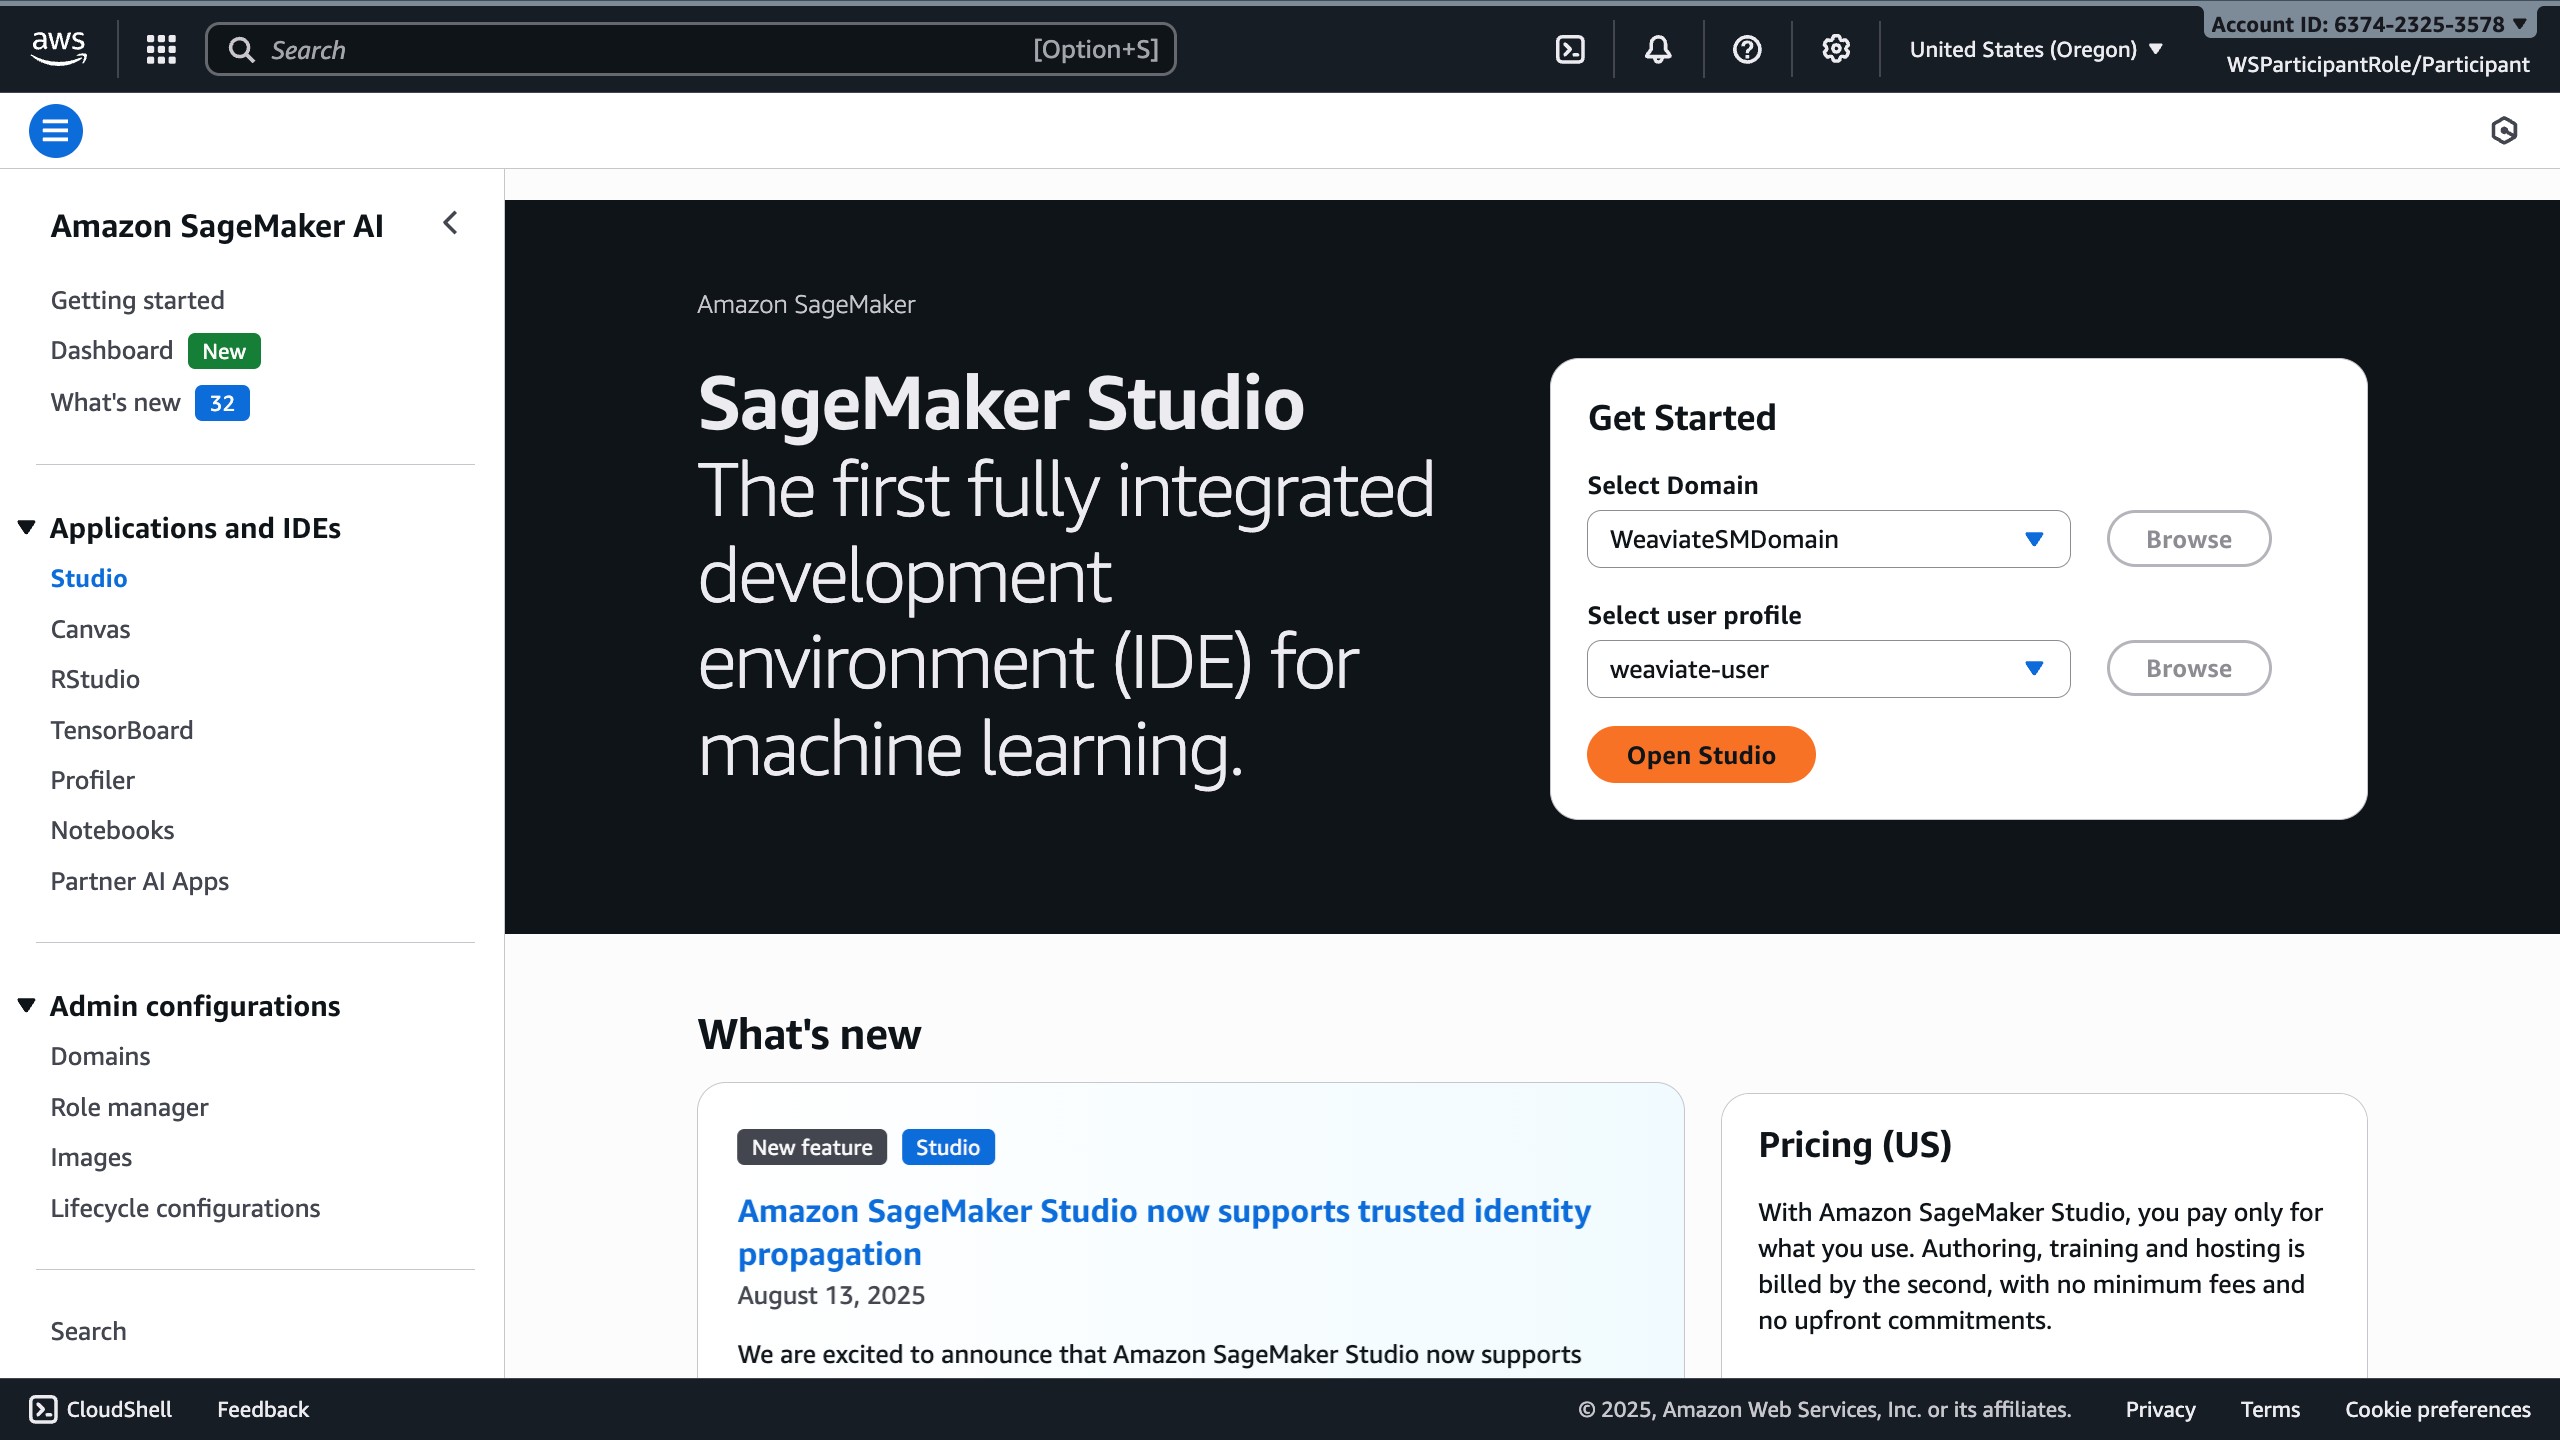Open Profiler in the sidebar

(x=92, y=780)
